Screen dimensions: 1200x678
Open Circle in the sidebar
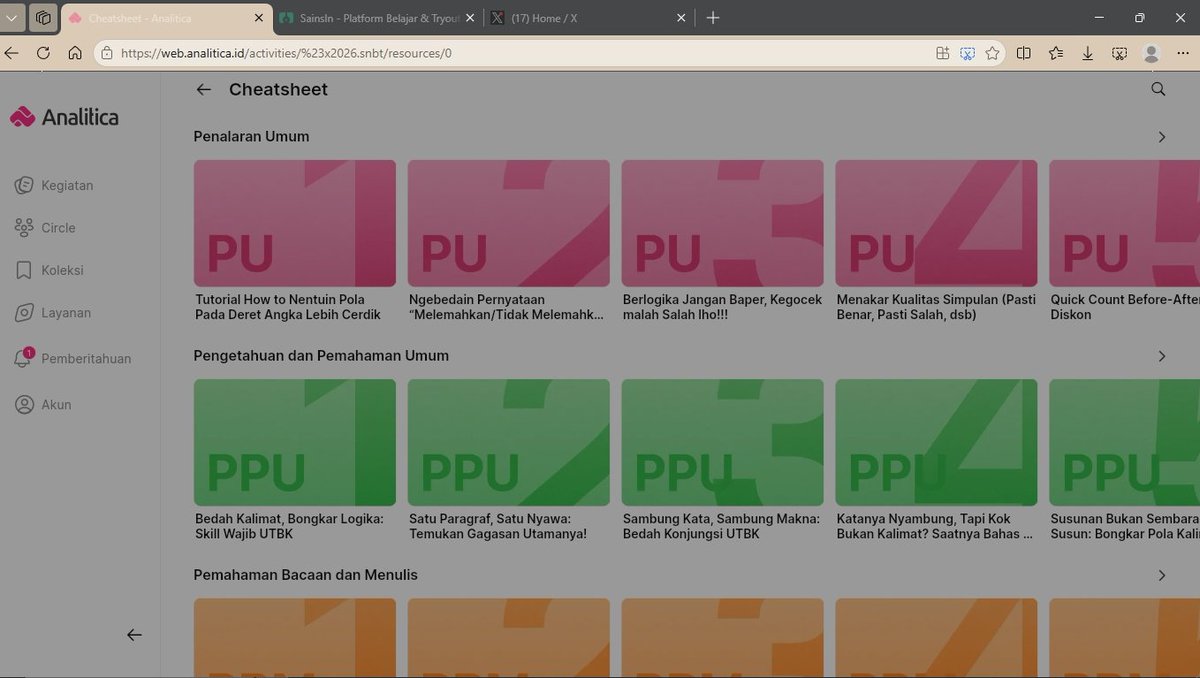pos(46,228)
